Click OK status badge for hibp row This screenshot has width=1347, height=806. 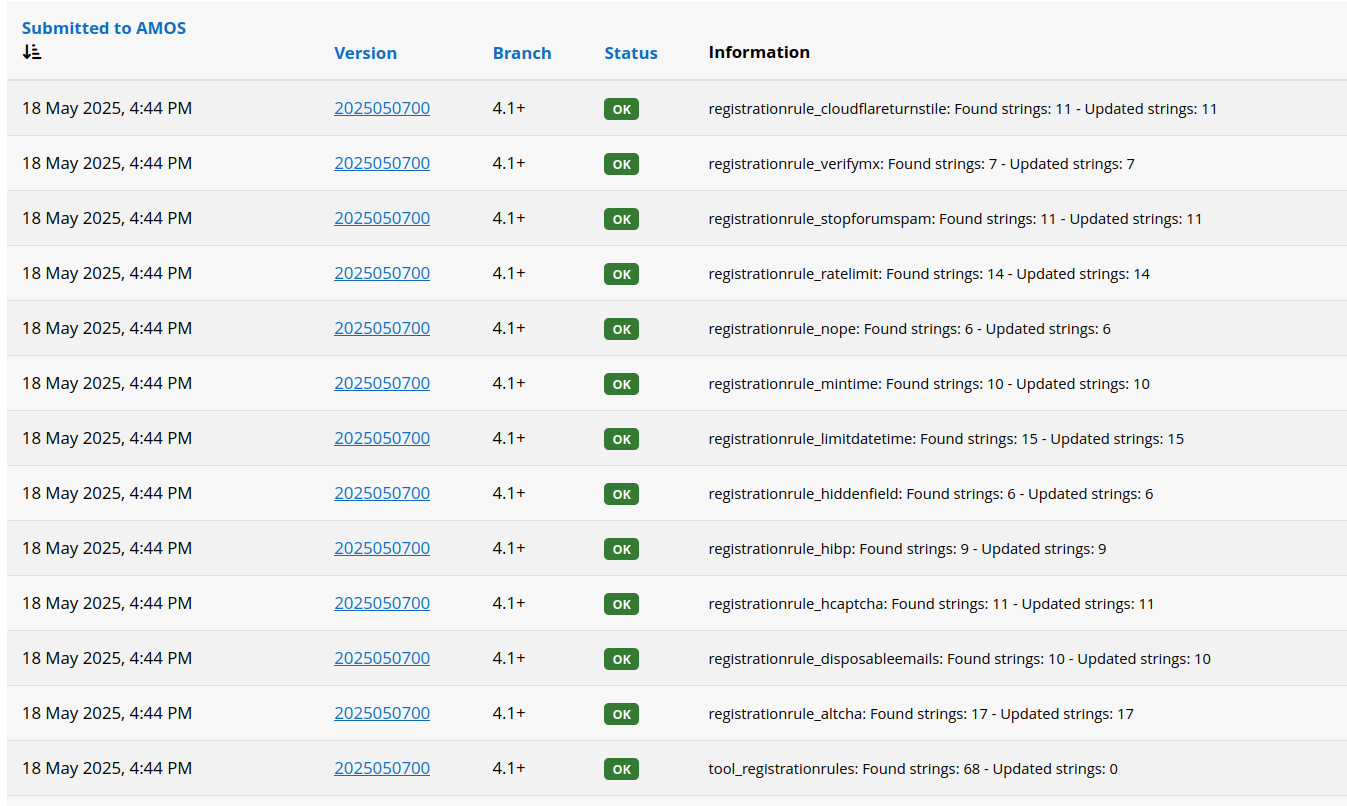(621, 549)
